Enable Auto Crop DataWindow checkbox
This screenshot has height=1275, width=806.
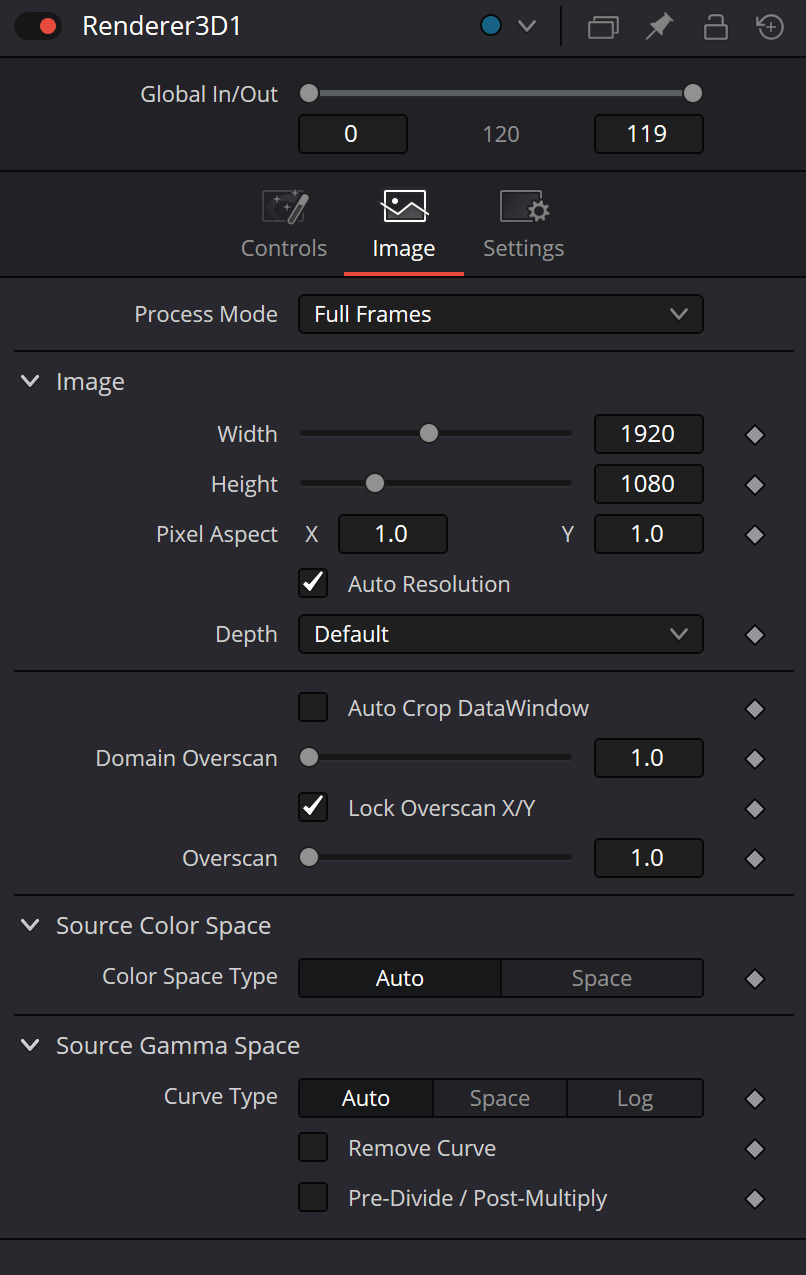point(313,707)
